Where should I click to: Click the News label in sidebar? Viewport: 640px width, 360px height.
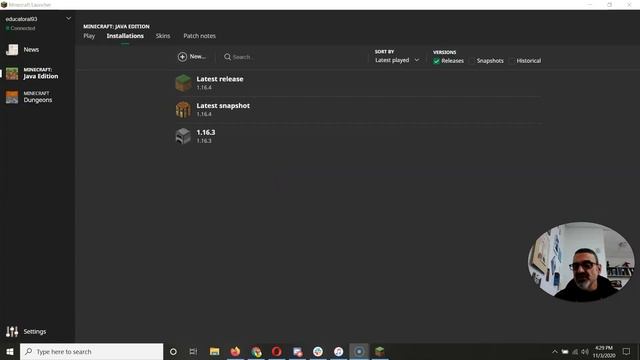(31, 49)
